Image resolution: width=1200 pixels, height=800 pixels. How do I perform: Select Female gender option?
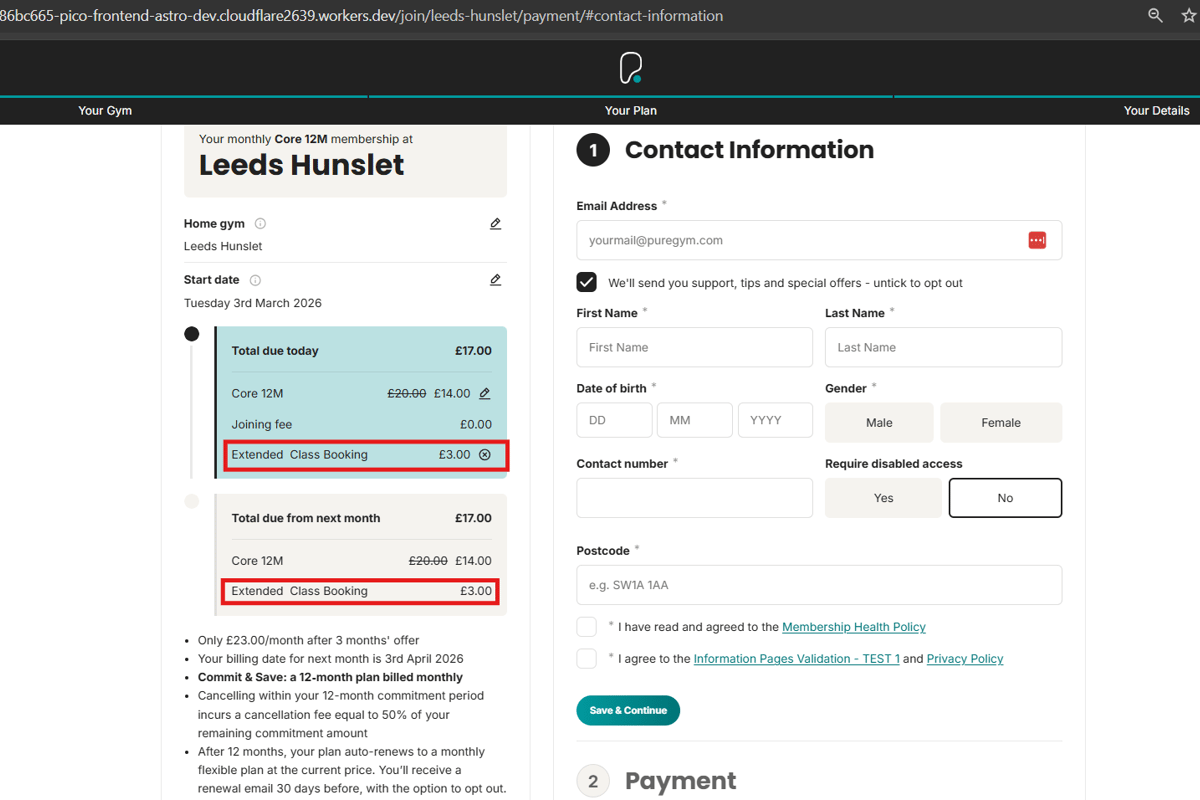point(1001,423)
